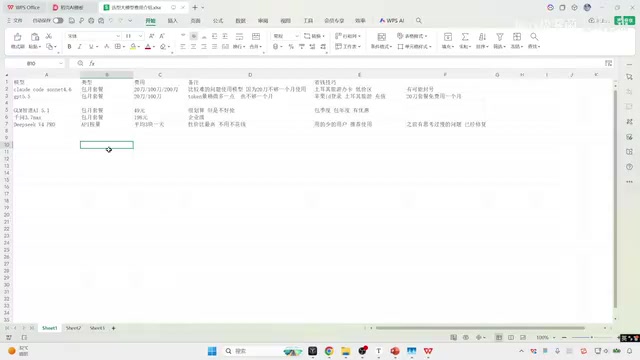Open Chrome from the taskbar
Image resolution: width=640 pixels, height=360 pixels.
coord(329,351)
